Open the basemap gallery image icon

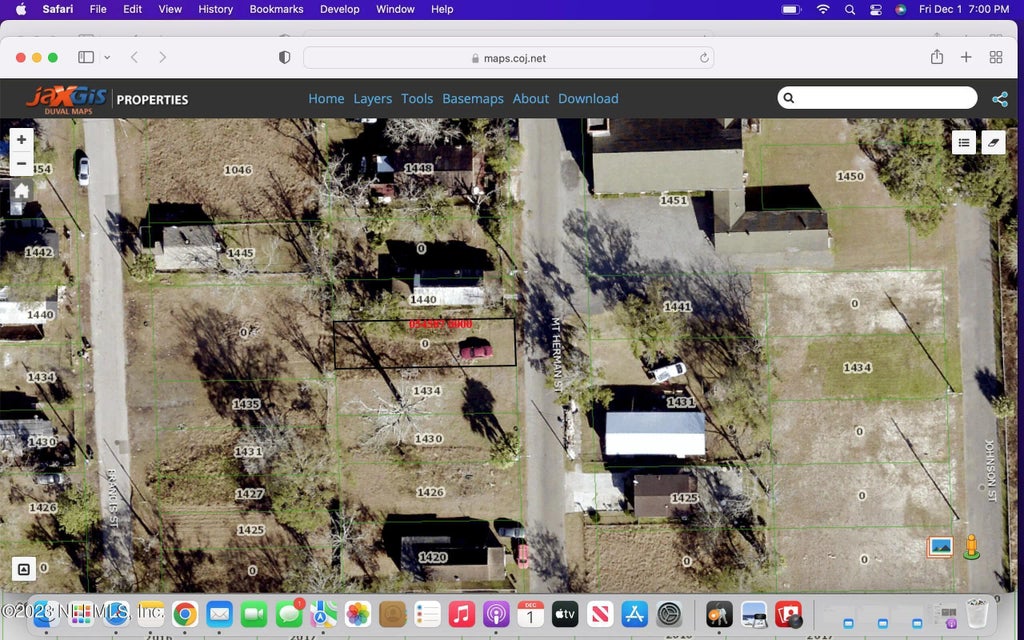(940, 547)
